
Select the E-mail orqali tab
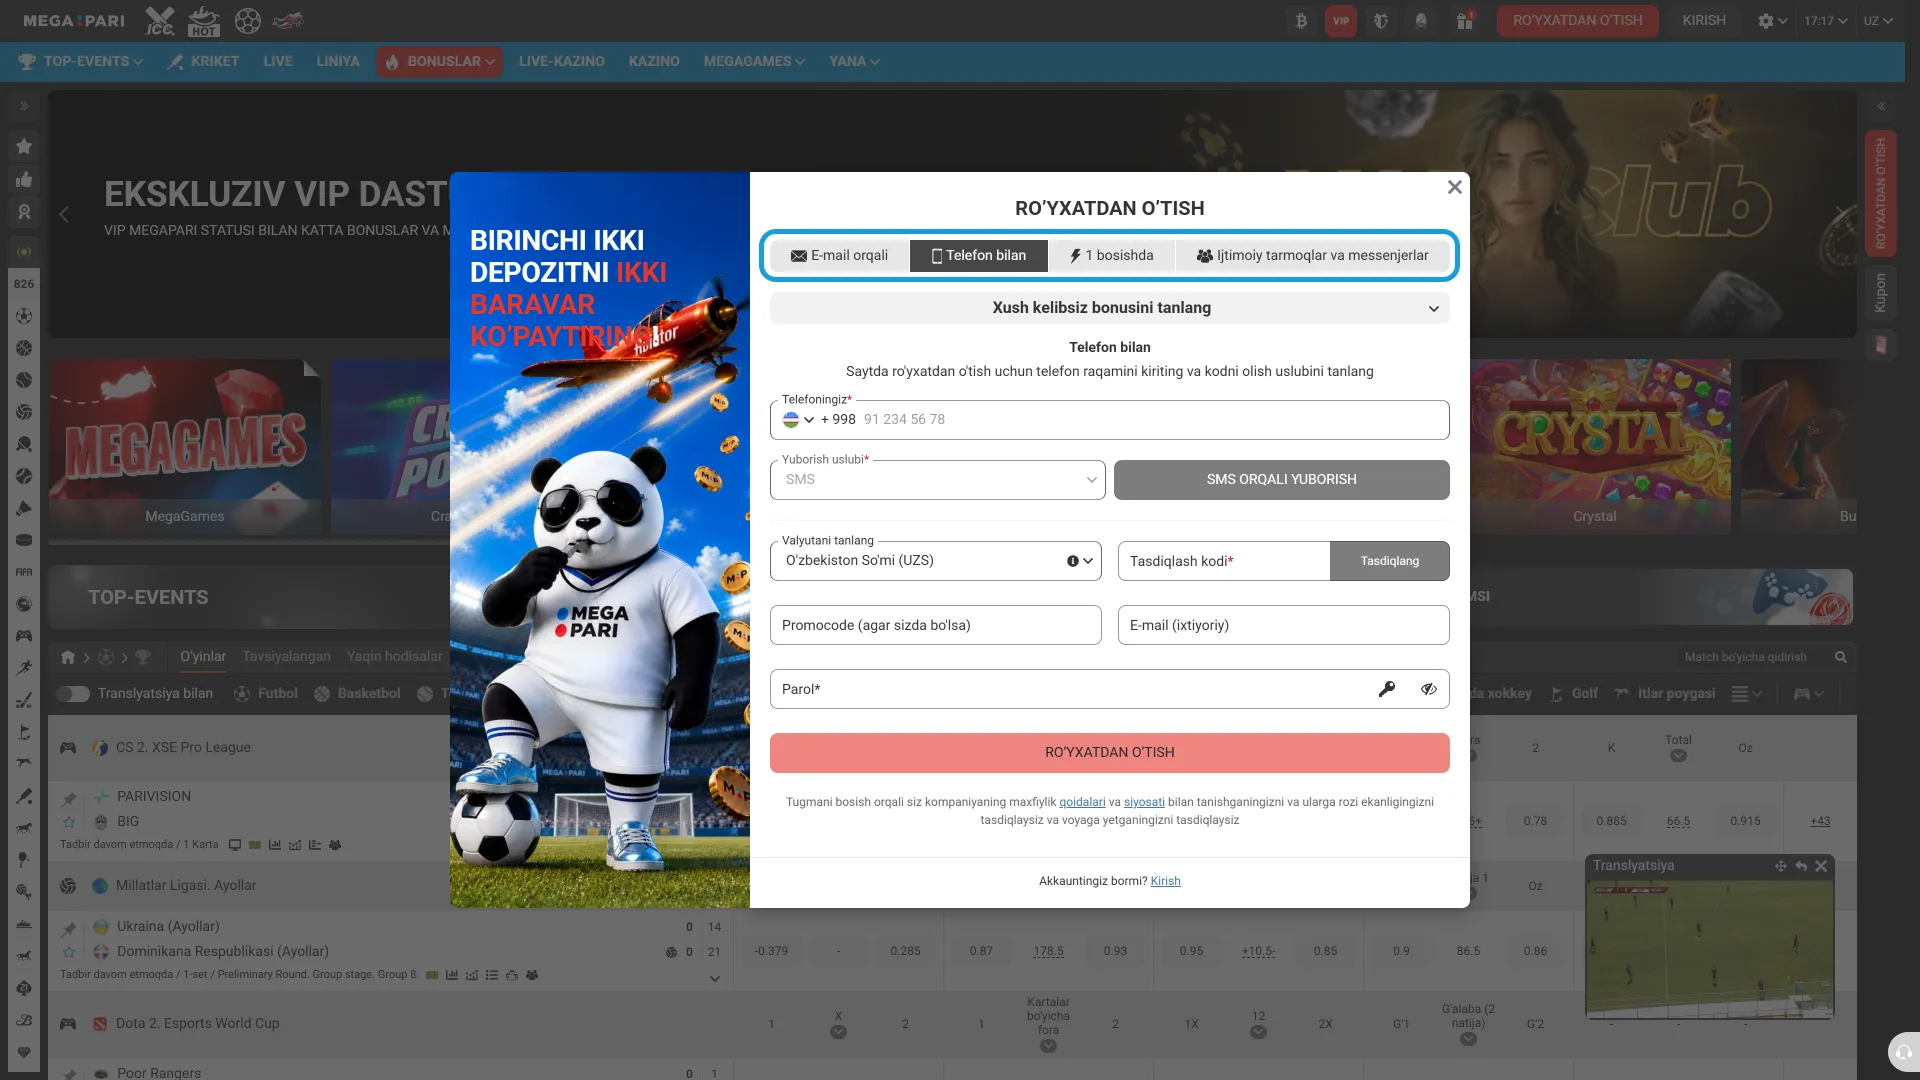839,256
